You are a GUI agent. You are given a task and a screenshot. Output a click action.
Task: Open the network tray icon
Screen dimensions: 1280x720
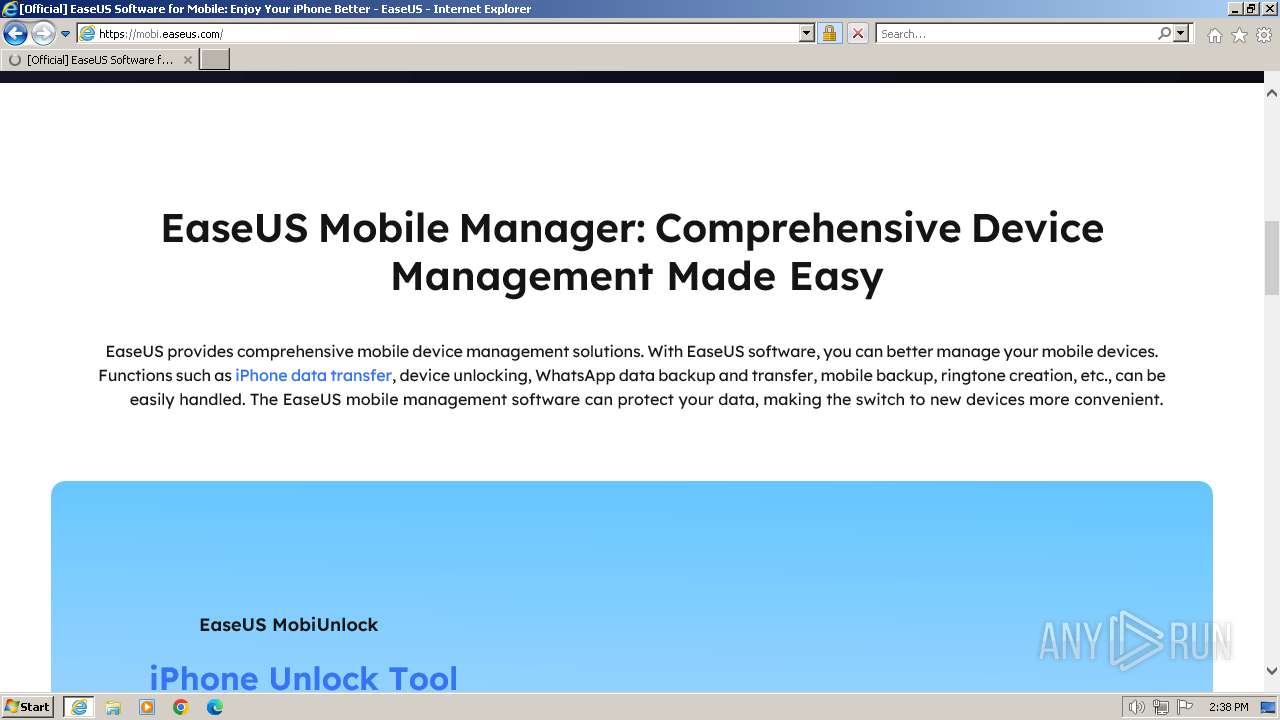(1160, 707)
